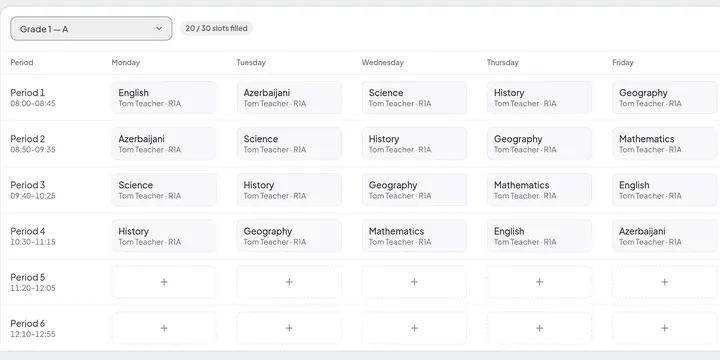
Task: Add a lesson to Friday Period 6
Action: [664, 328]
